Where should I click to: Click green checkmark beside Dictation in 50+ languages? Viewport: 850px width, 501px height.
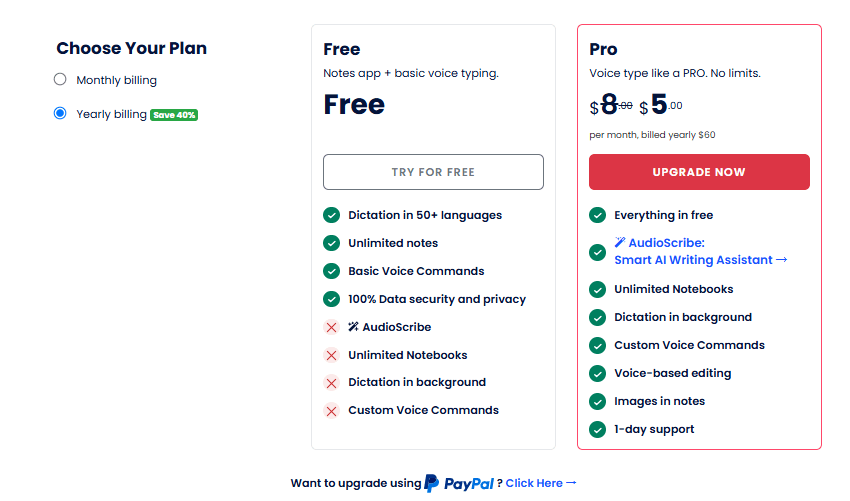click(331, 215)
